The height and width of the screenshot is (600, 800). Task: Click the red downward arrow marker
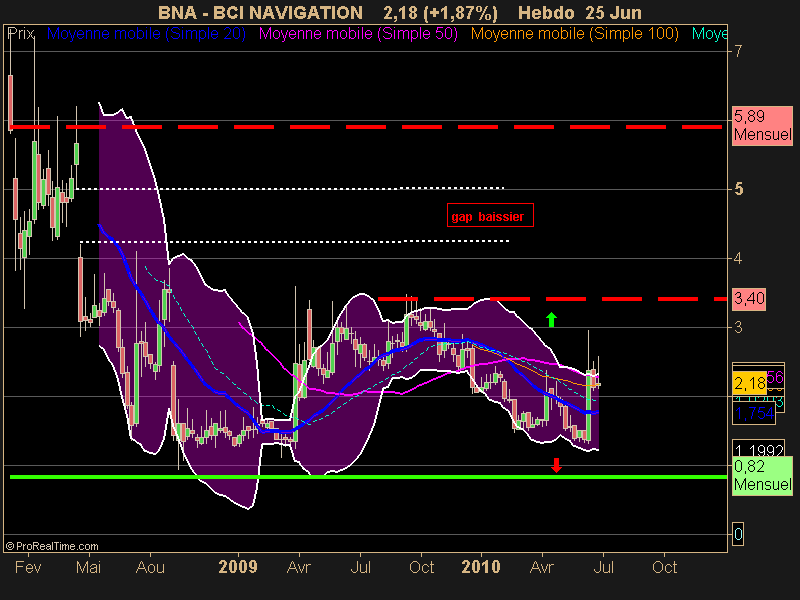click(x=556, y=465)
